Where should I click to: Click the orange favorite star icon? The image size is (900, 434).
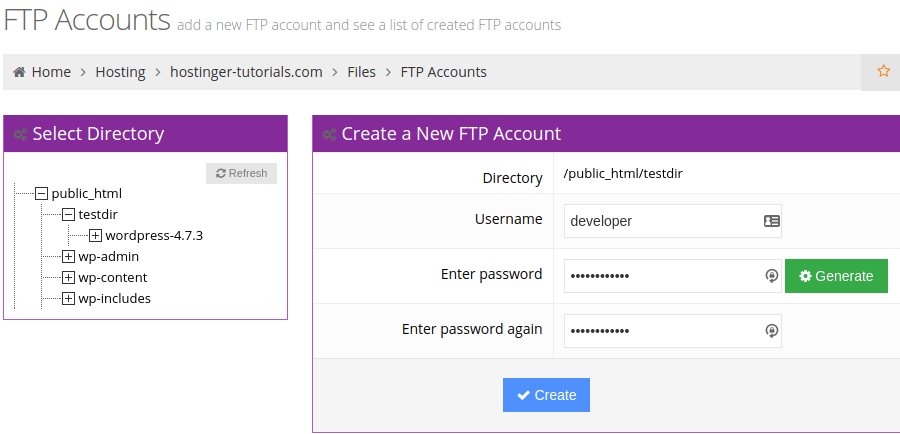(883, 71)
